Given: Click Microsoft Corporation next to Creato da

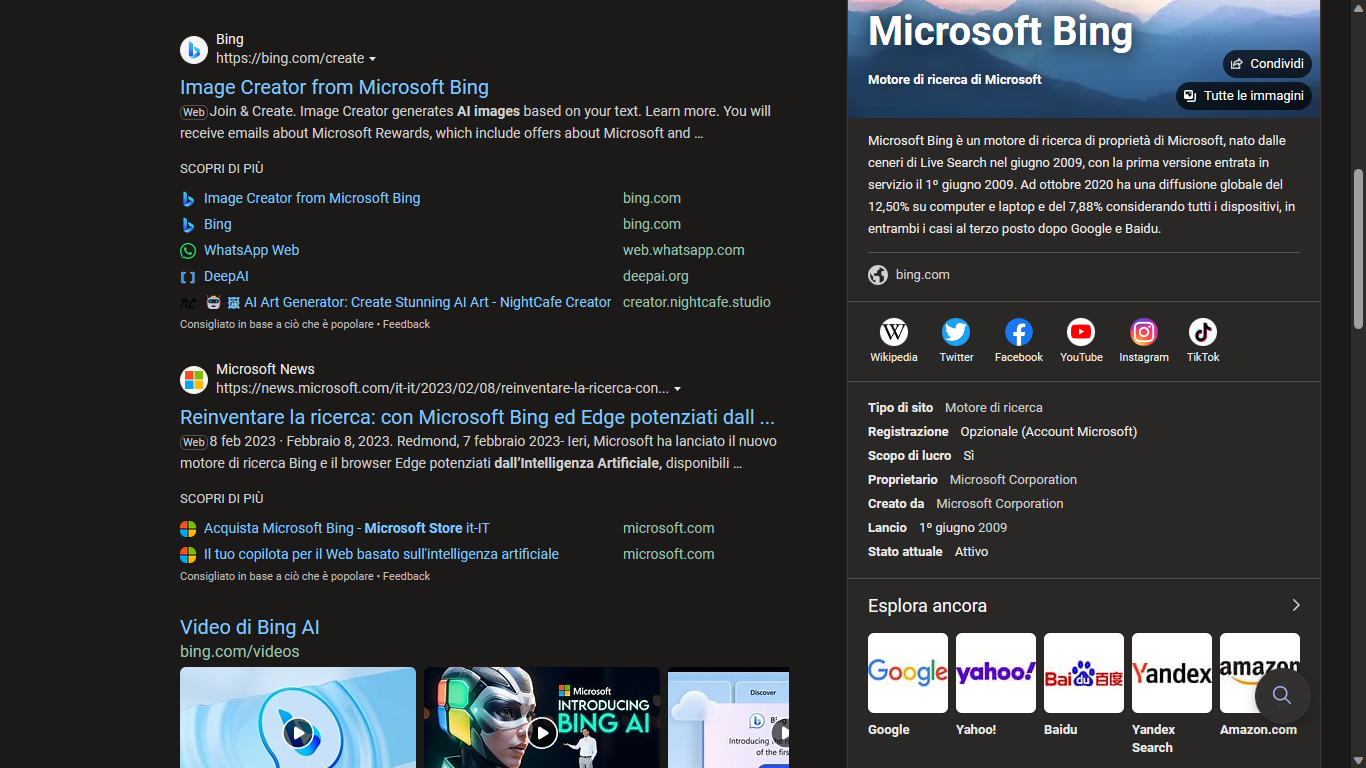Looking at the screenshot, I should pos(1000,504).
